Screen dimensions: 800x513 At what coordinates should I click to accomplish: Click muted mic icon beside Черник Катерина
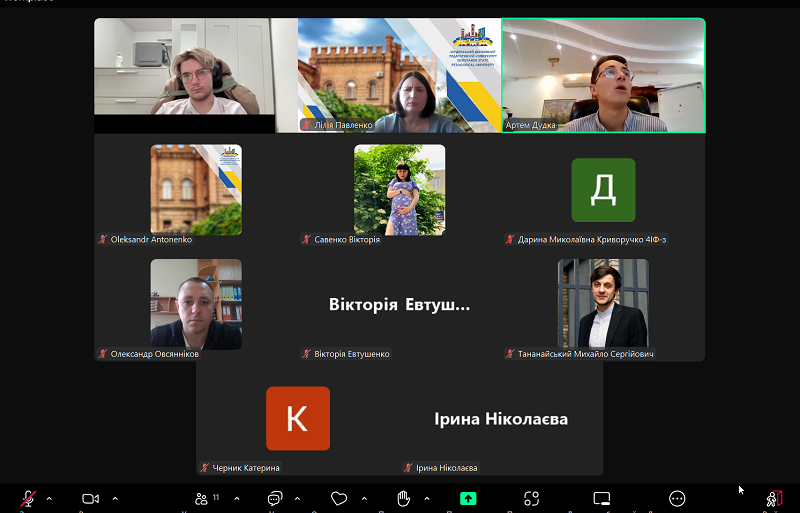205,468
